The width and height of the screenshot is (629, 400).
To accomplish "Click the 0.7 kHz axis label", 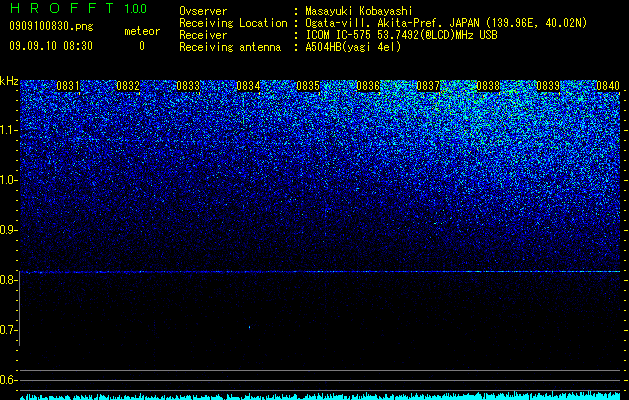I will click(x=8, y=330).
